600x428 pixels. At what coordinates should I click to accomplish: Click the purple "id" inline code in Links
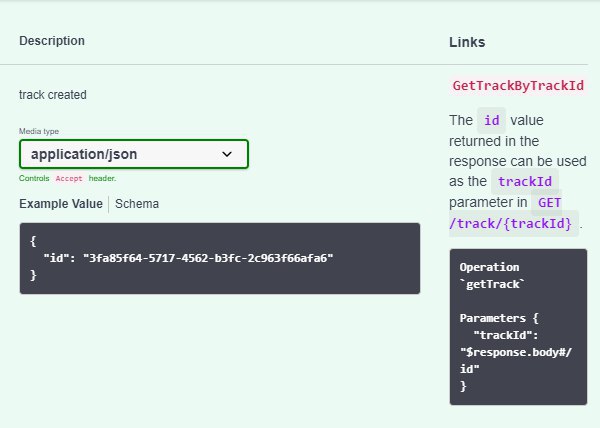coord(491,120)
